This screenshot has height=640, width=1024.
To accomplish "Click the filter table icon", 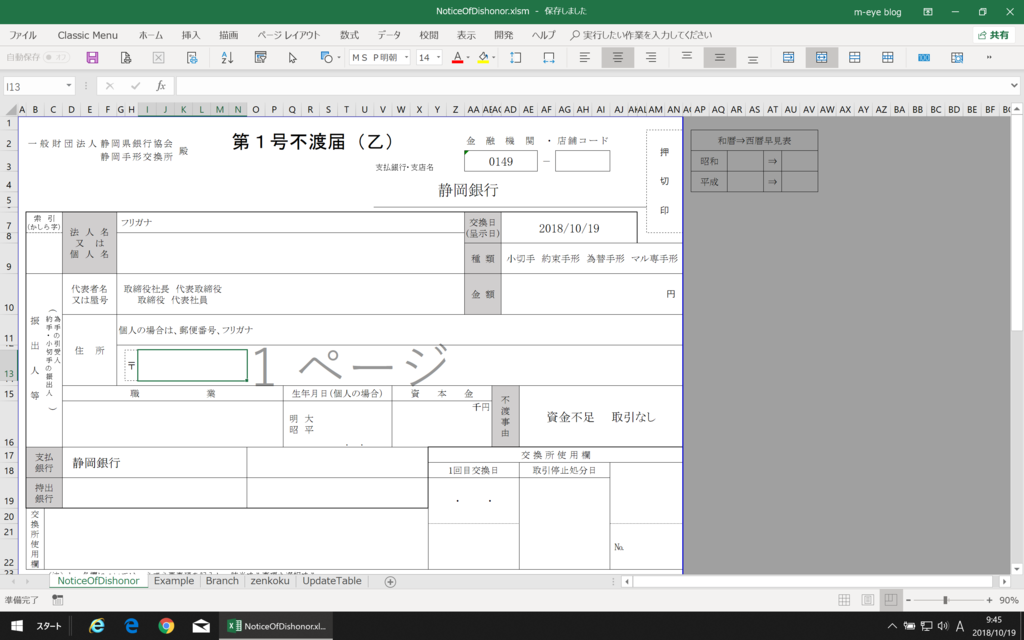I will (x=260, y=57).
